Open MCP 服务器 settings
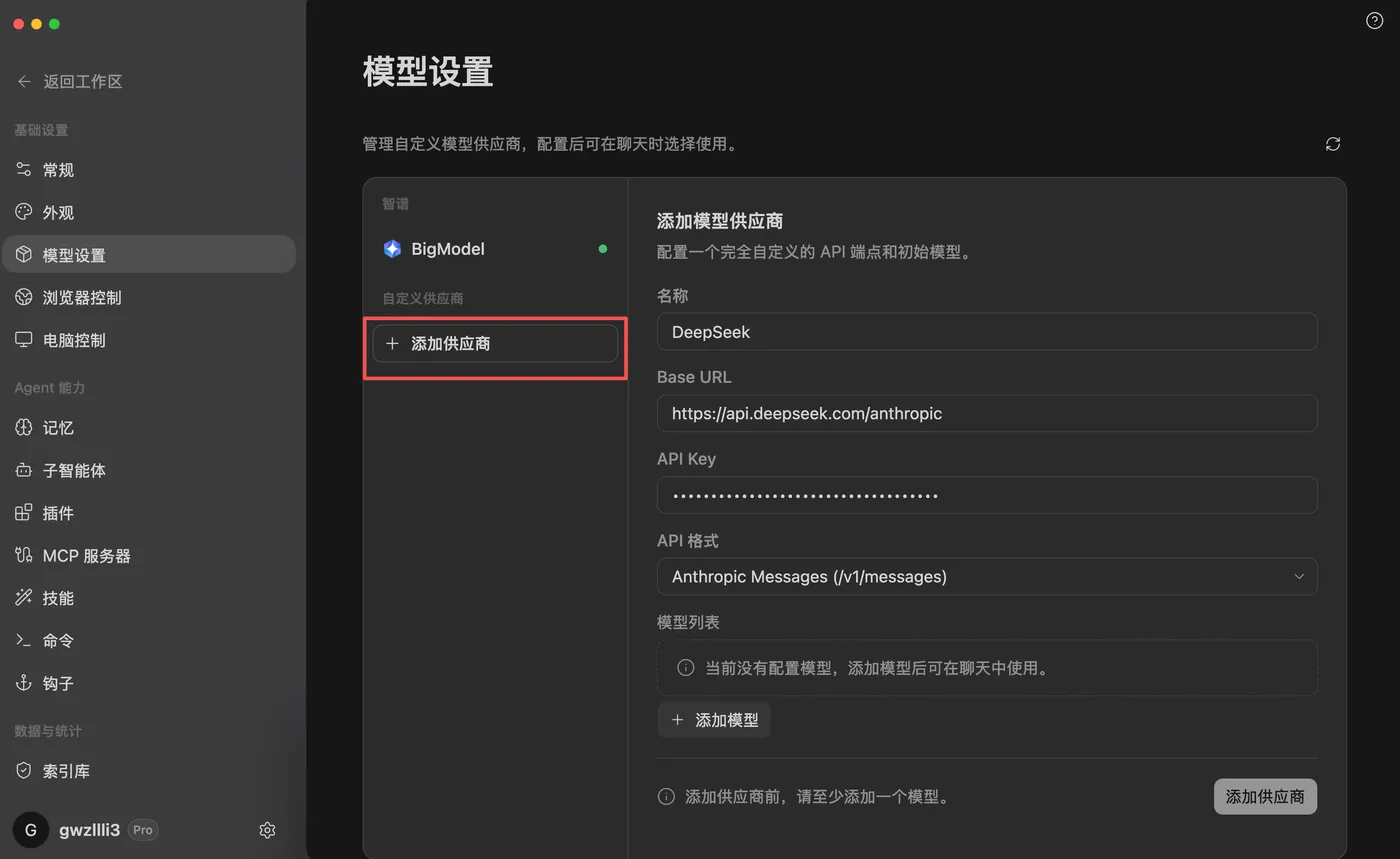Image resolution: width=1400 pixels, height=859 pixels. (x=149, y=555)
